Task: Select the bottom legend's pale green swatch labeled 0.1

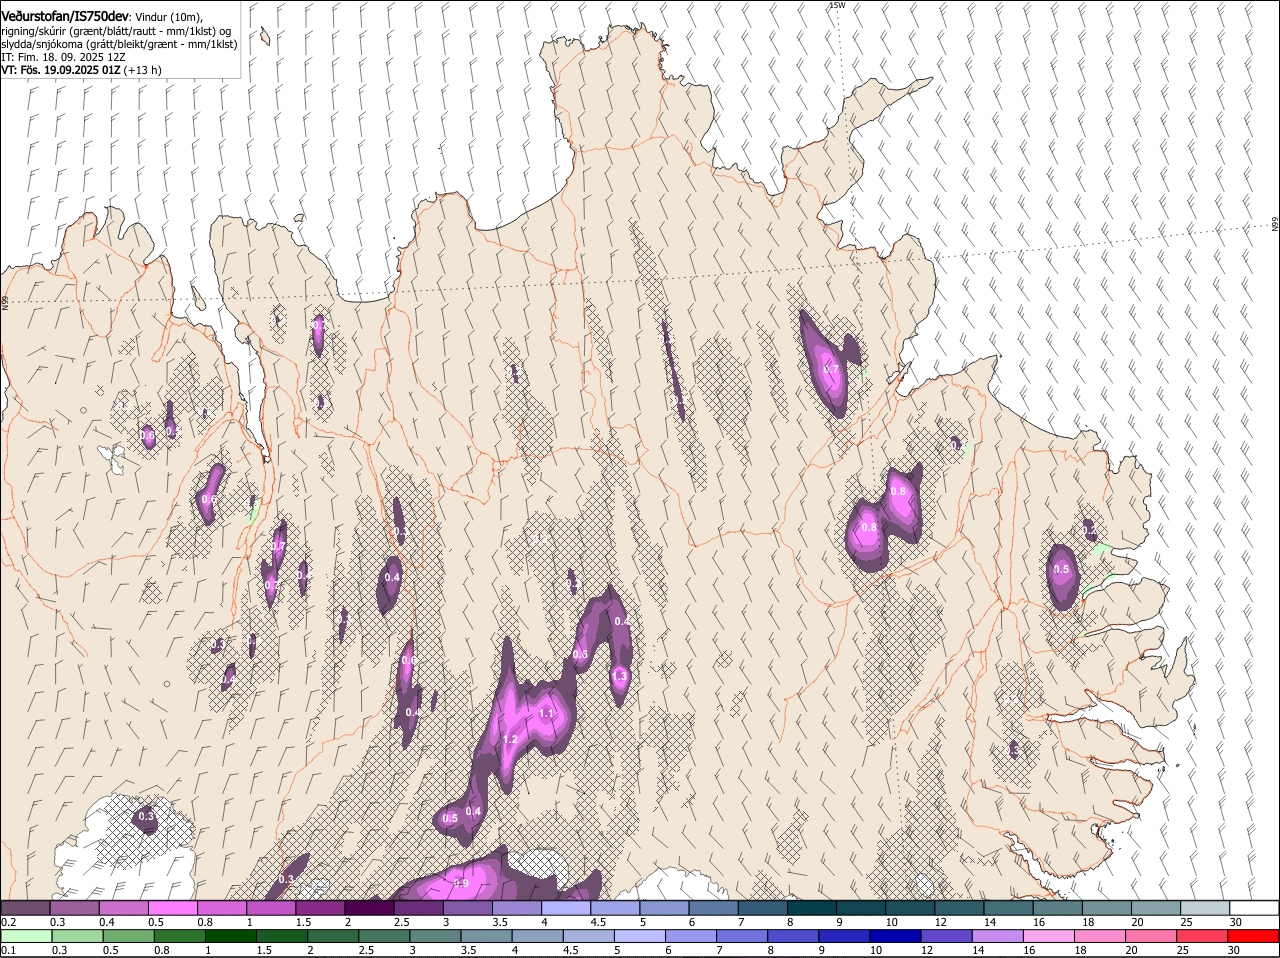Action: 26,936
